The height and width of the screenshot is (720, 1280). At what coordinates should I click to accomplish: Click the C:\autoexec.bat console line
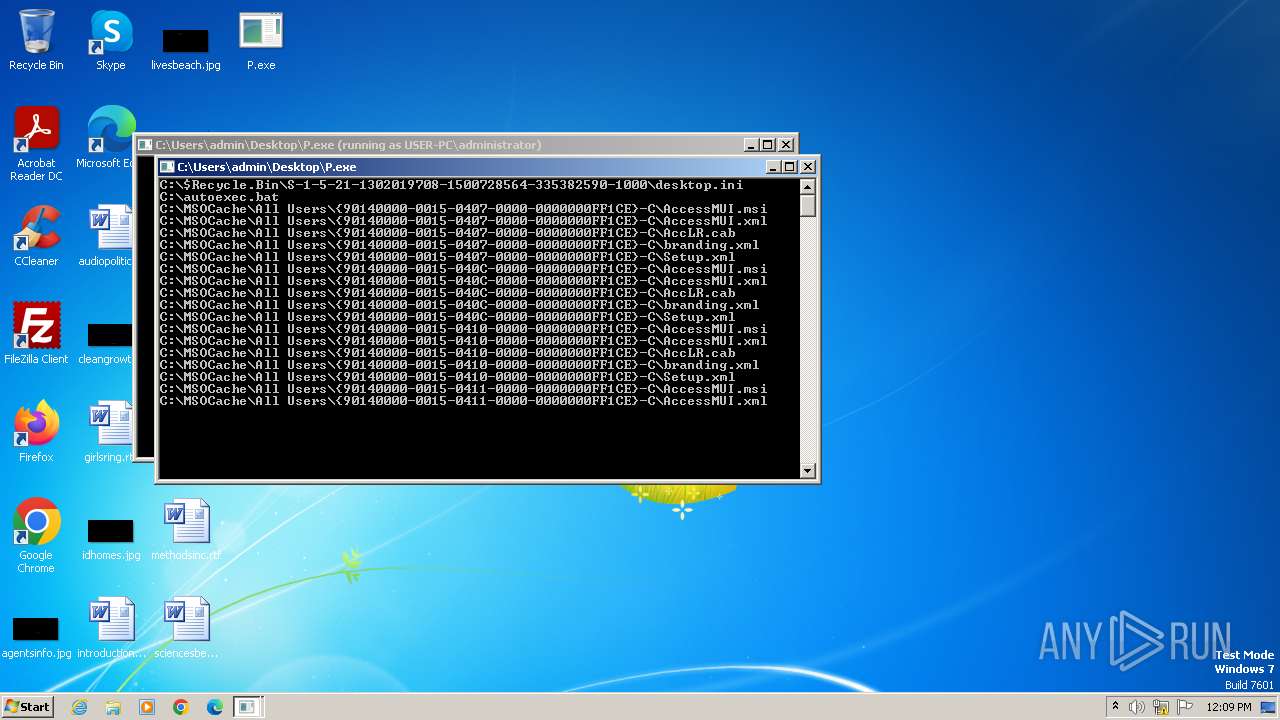[x=219, y=197]
